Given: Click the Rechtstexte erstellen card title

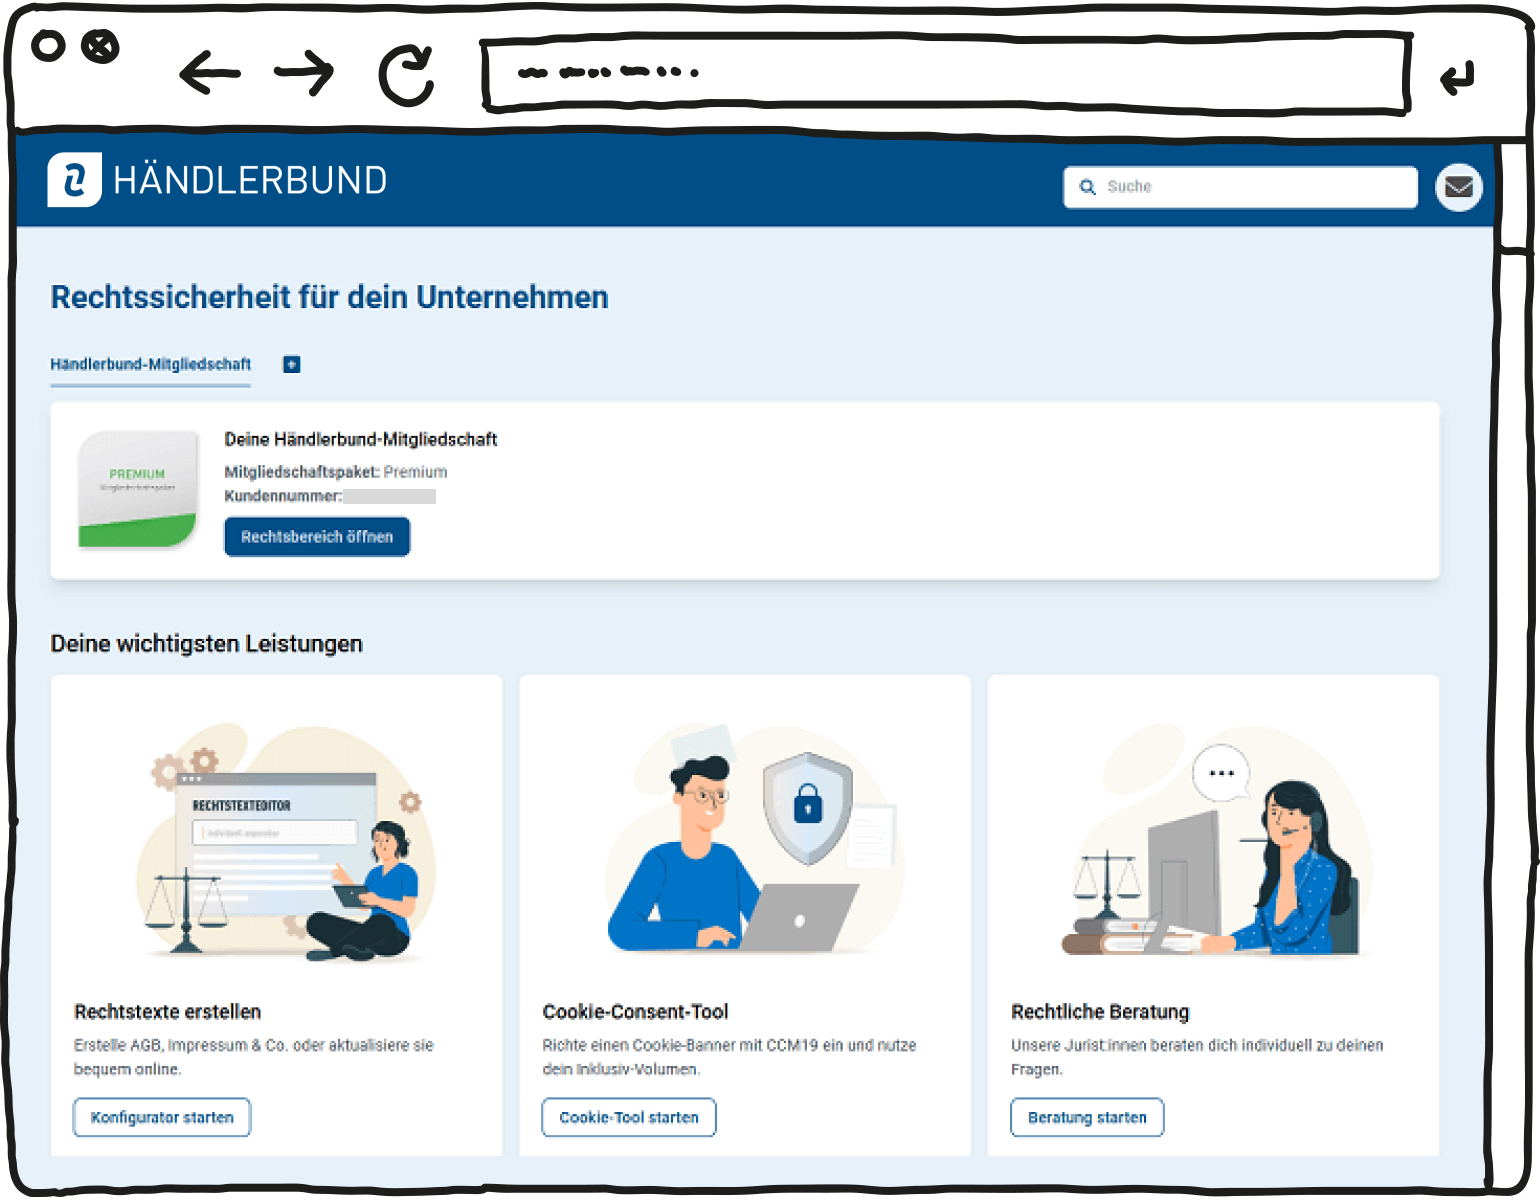Looking at the screenshot, I should pyautogui.click(x=168, y=1012).
